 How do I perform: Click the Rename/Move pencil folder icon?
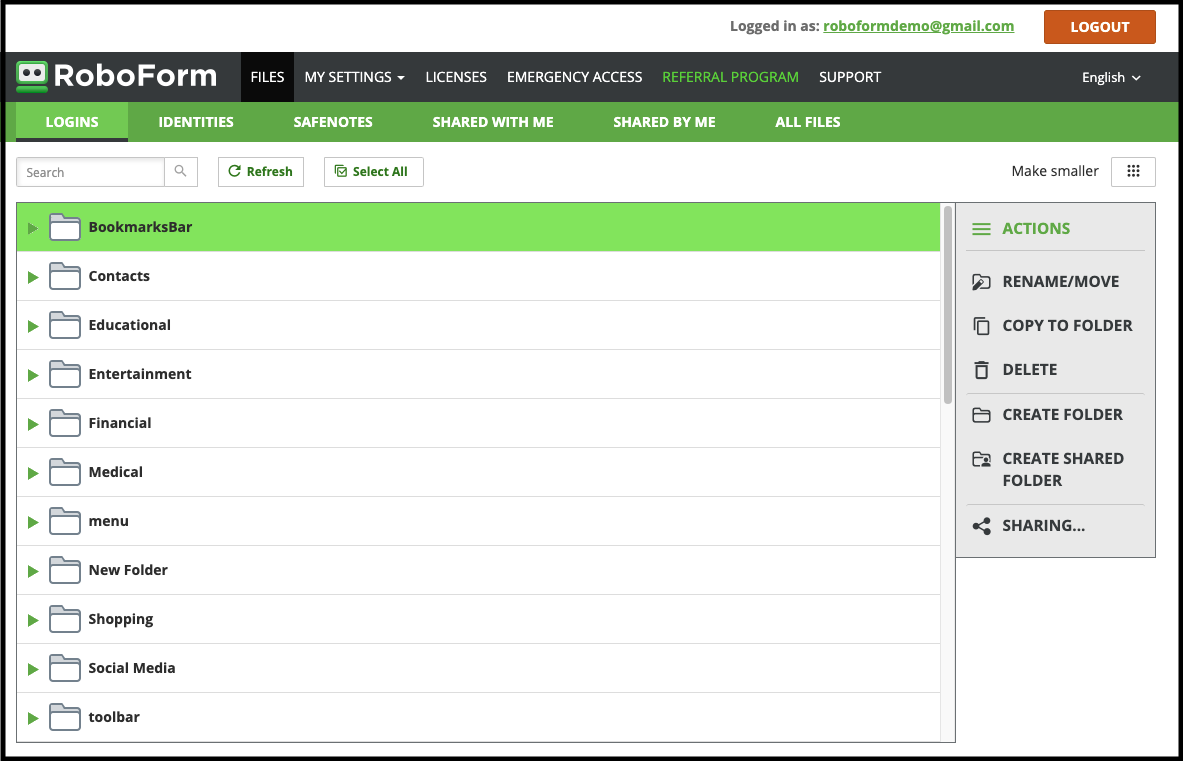point(981,282)
